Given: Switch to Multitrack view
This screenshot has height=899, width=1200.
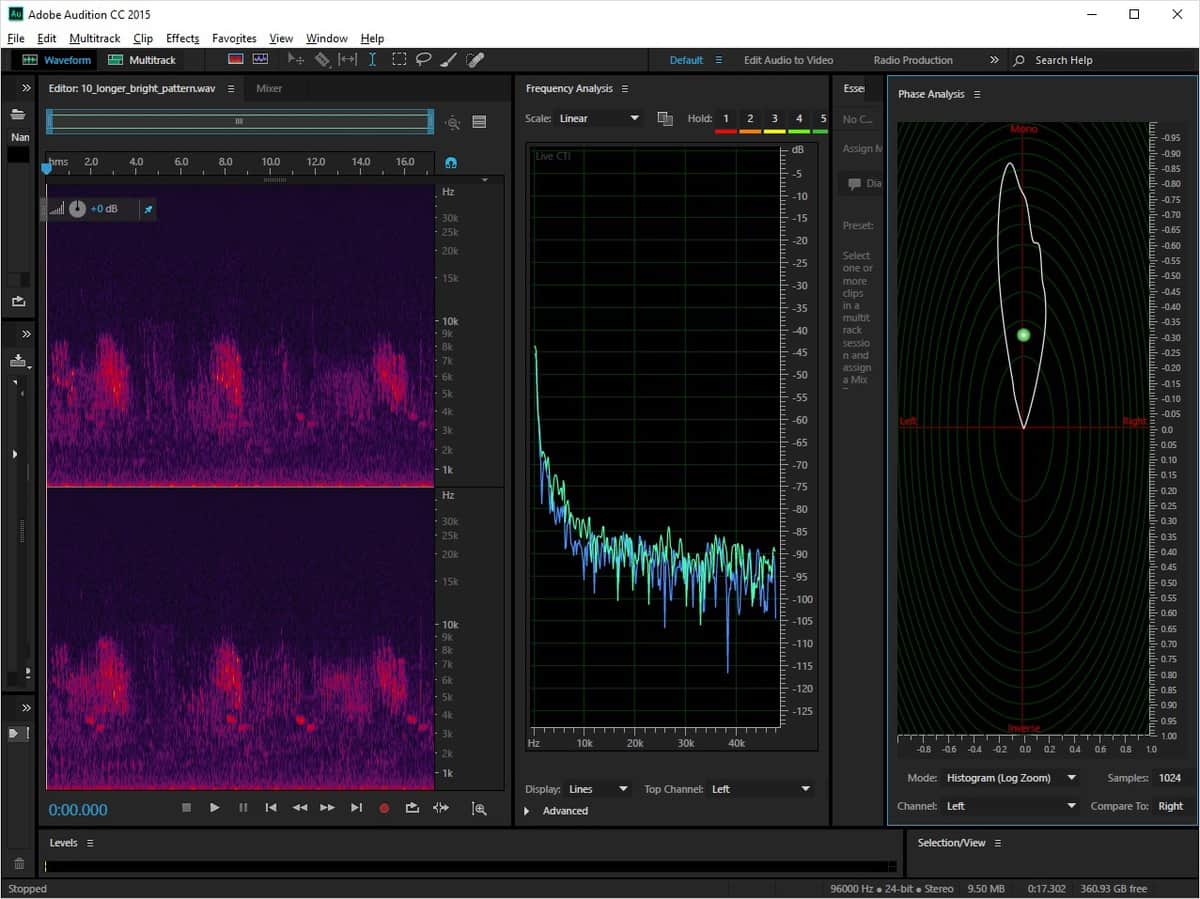Looking at the screenshot, I should pyautogui.click(x=141, y=60).
